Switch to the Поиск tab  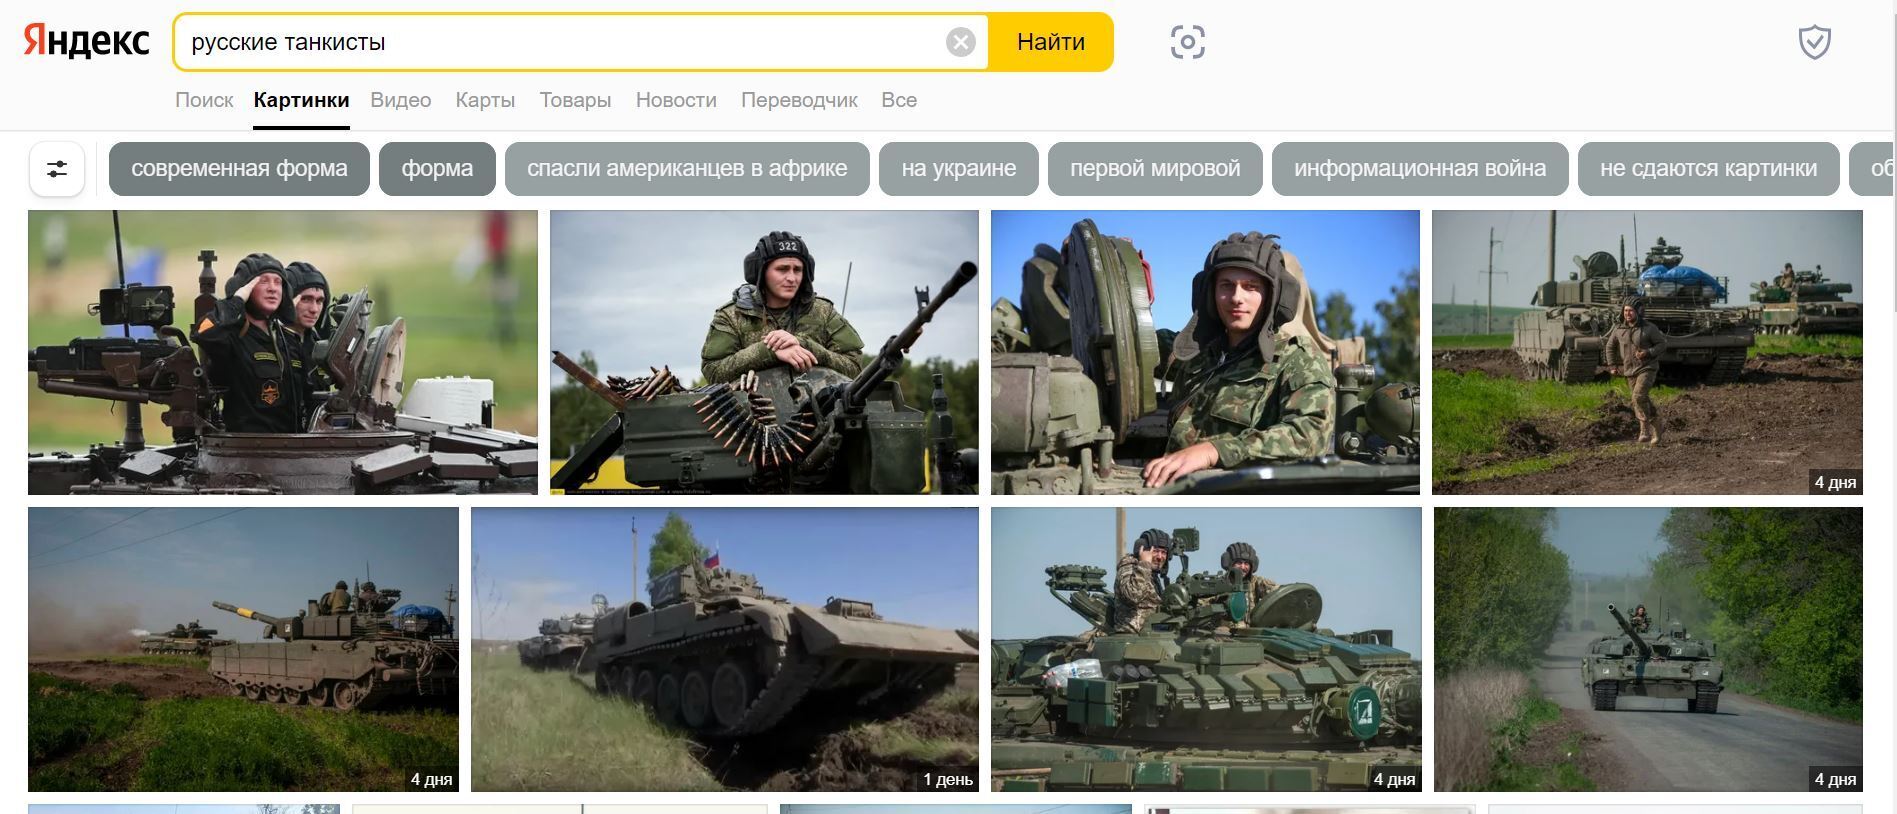(x=204, y=100)
